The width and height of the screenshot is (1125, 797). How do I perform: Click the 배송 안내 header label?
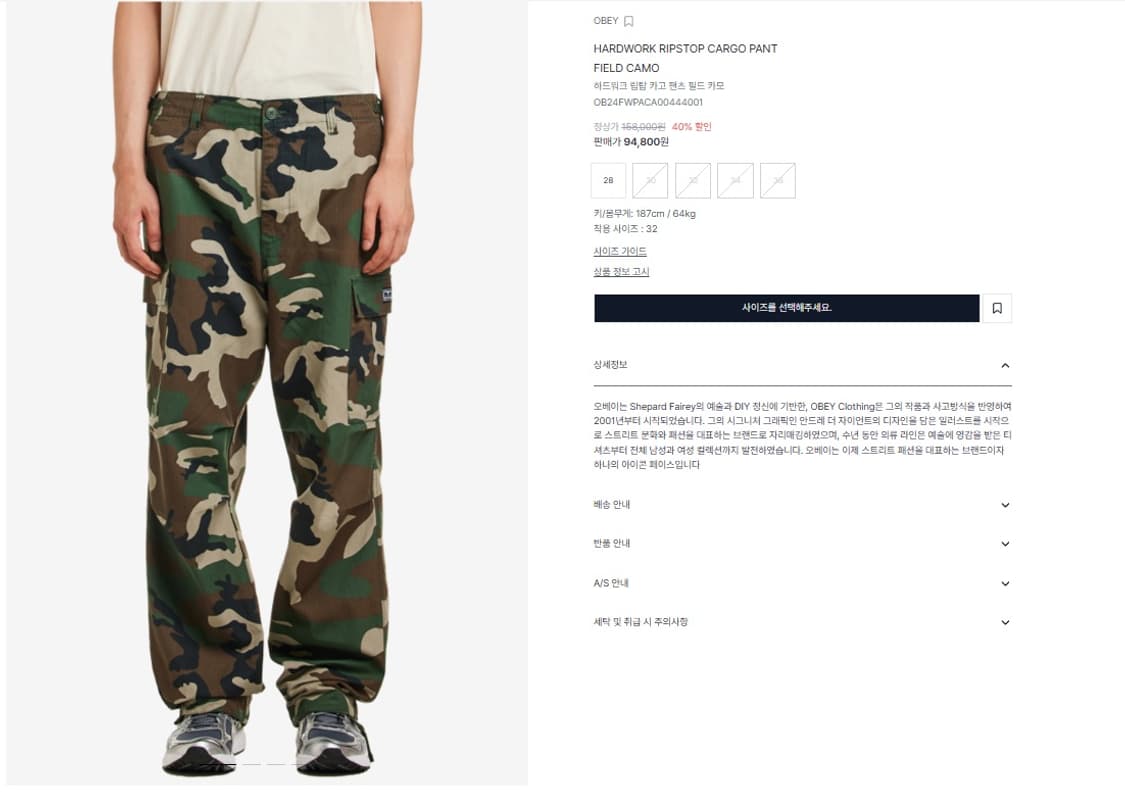pos(612,504)
